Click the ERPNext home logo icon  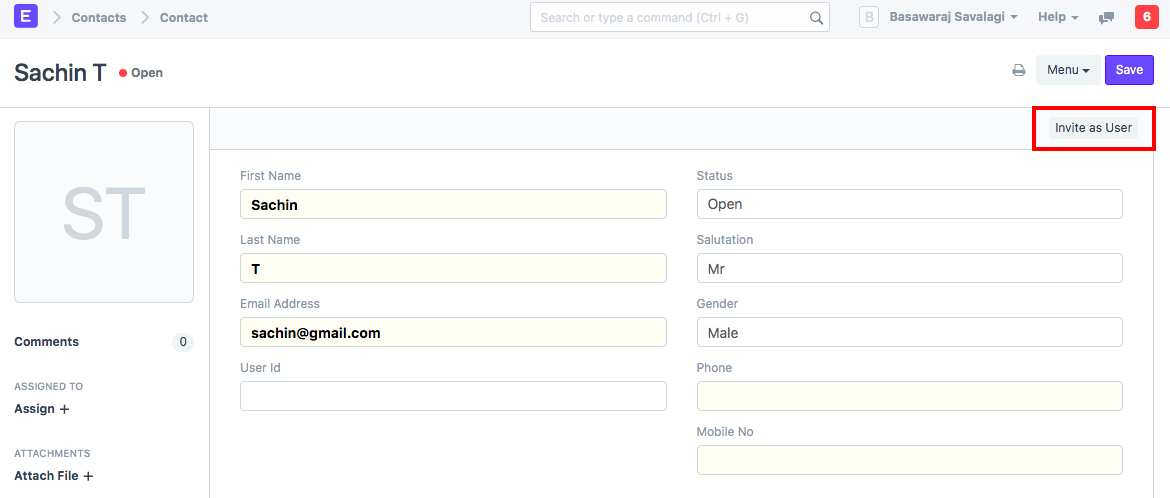[x=25, y=17]
